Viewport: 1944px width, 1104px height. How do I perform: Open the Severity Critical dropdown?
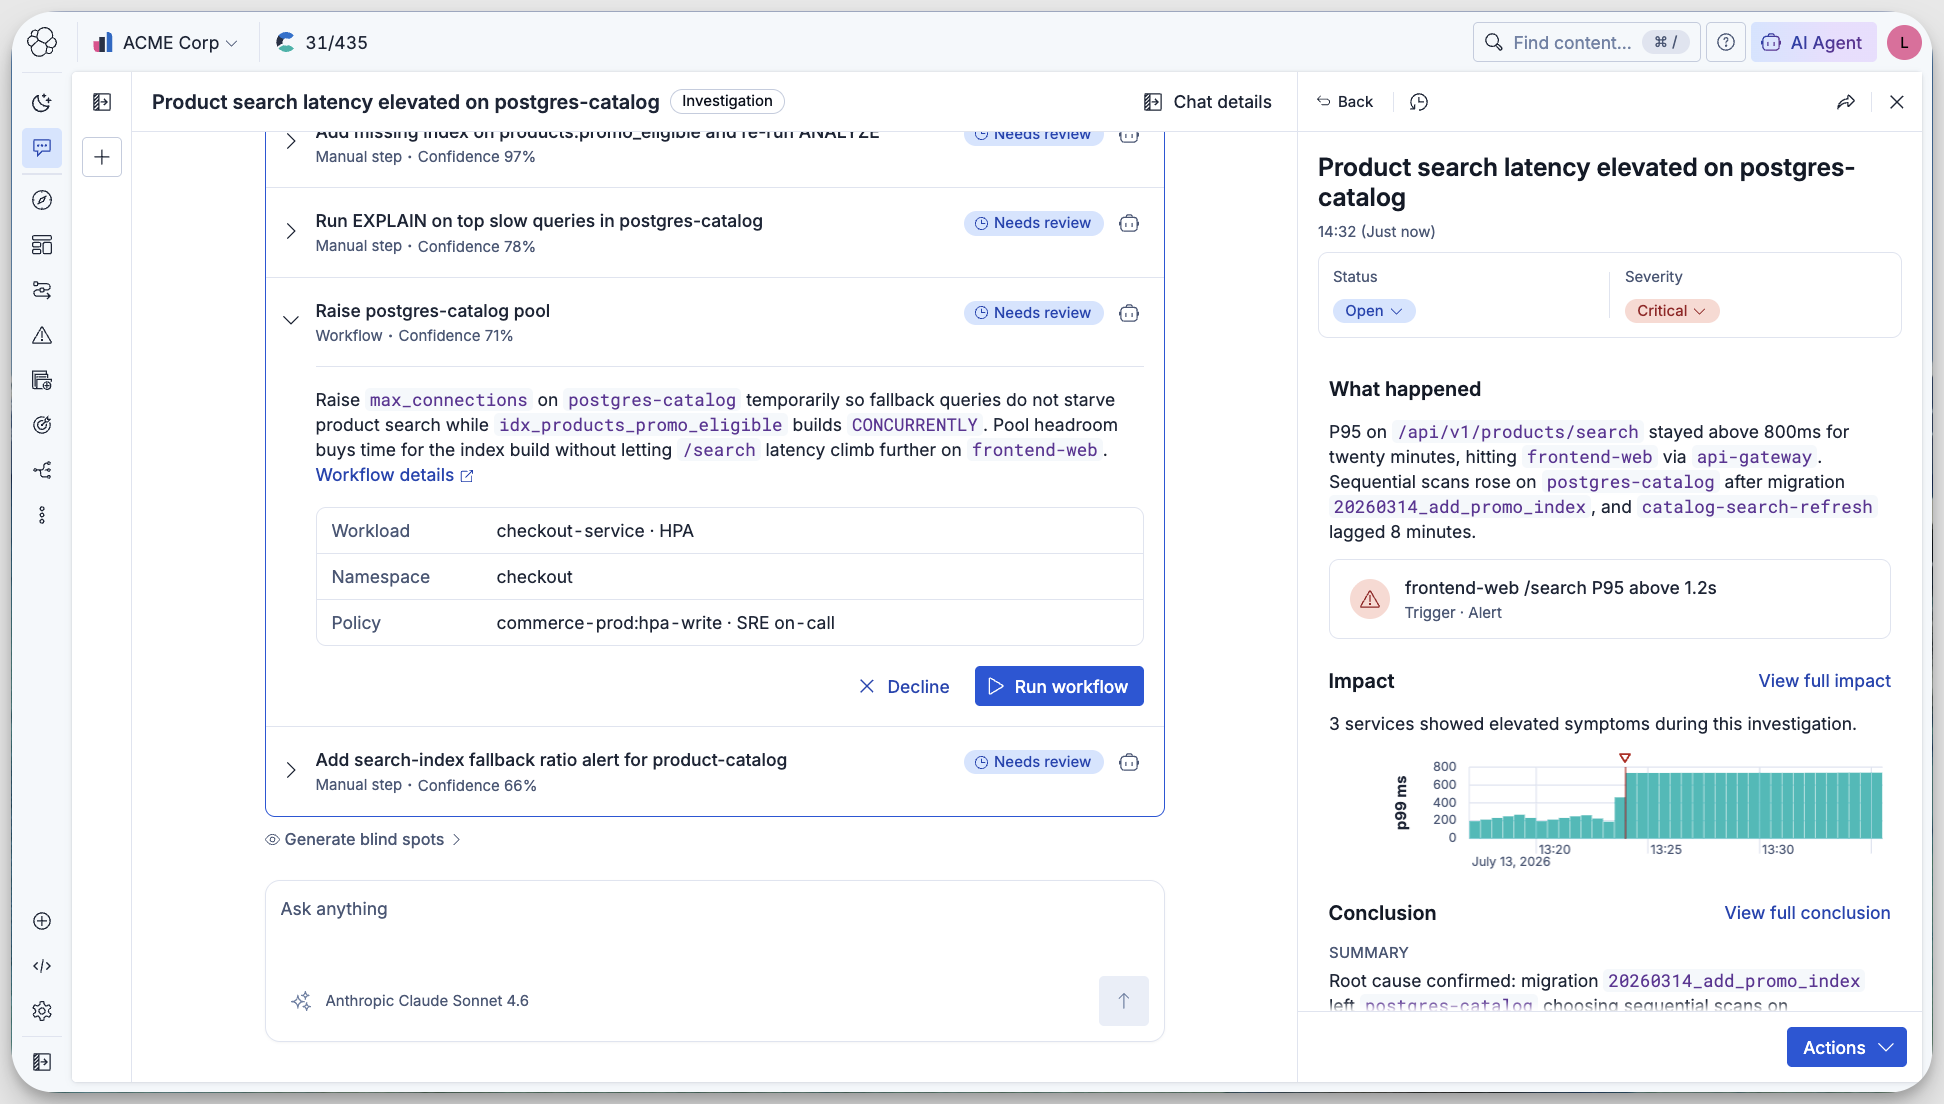point(1671,311)
